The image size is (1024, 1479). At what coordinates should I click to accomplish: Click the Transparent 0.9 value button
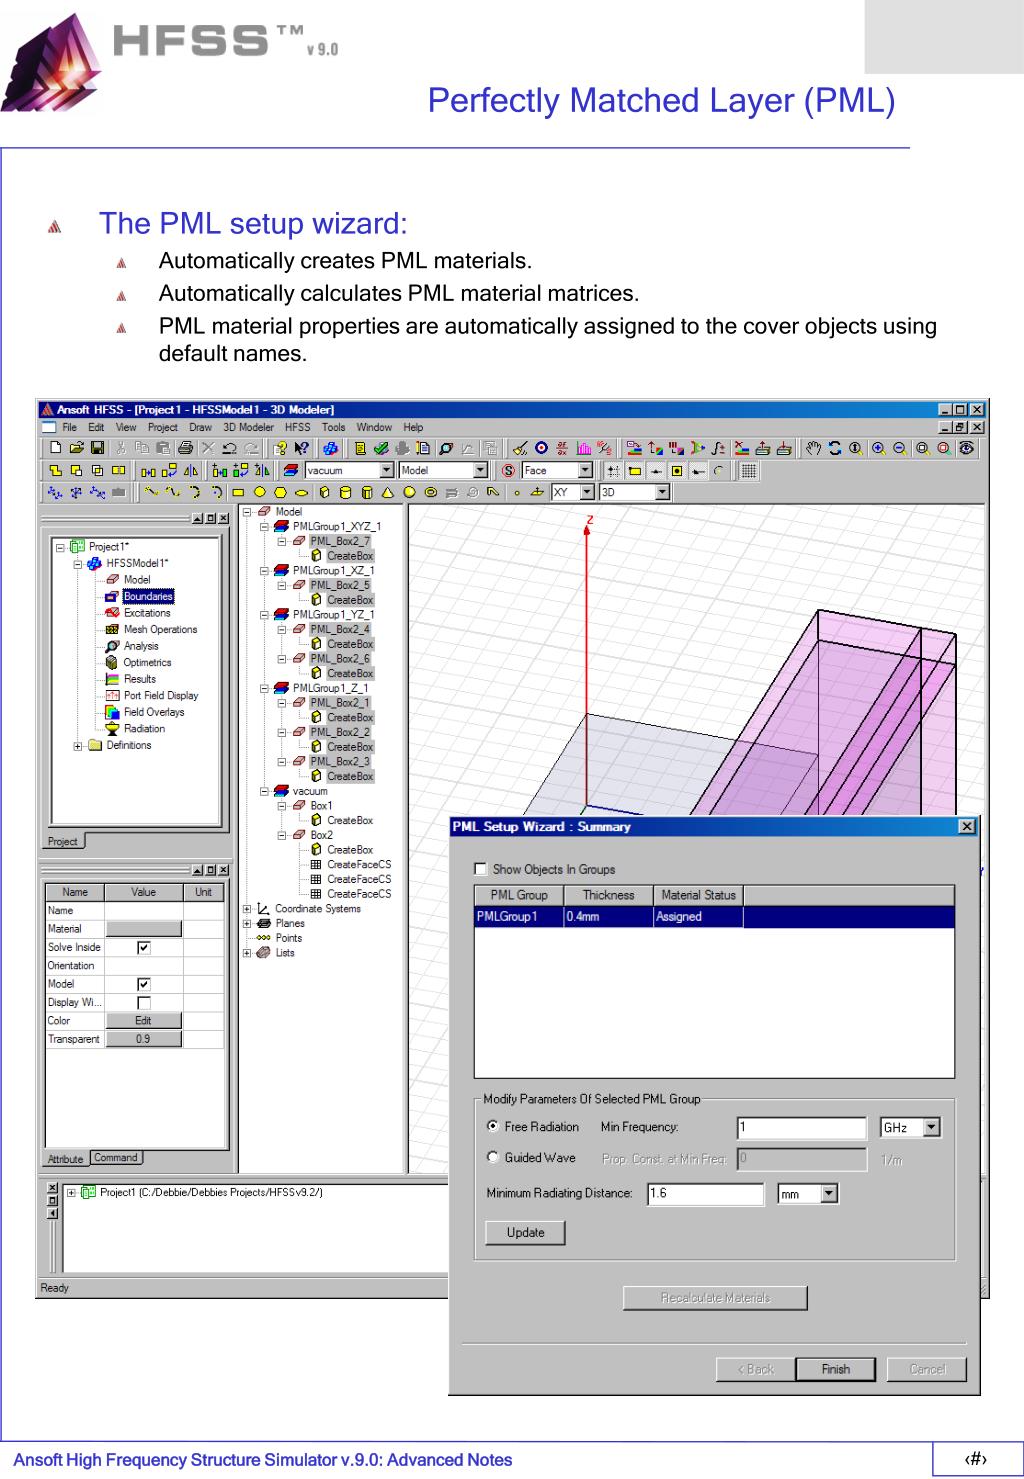tap(144, 1039)
